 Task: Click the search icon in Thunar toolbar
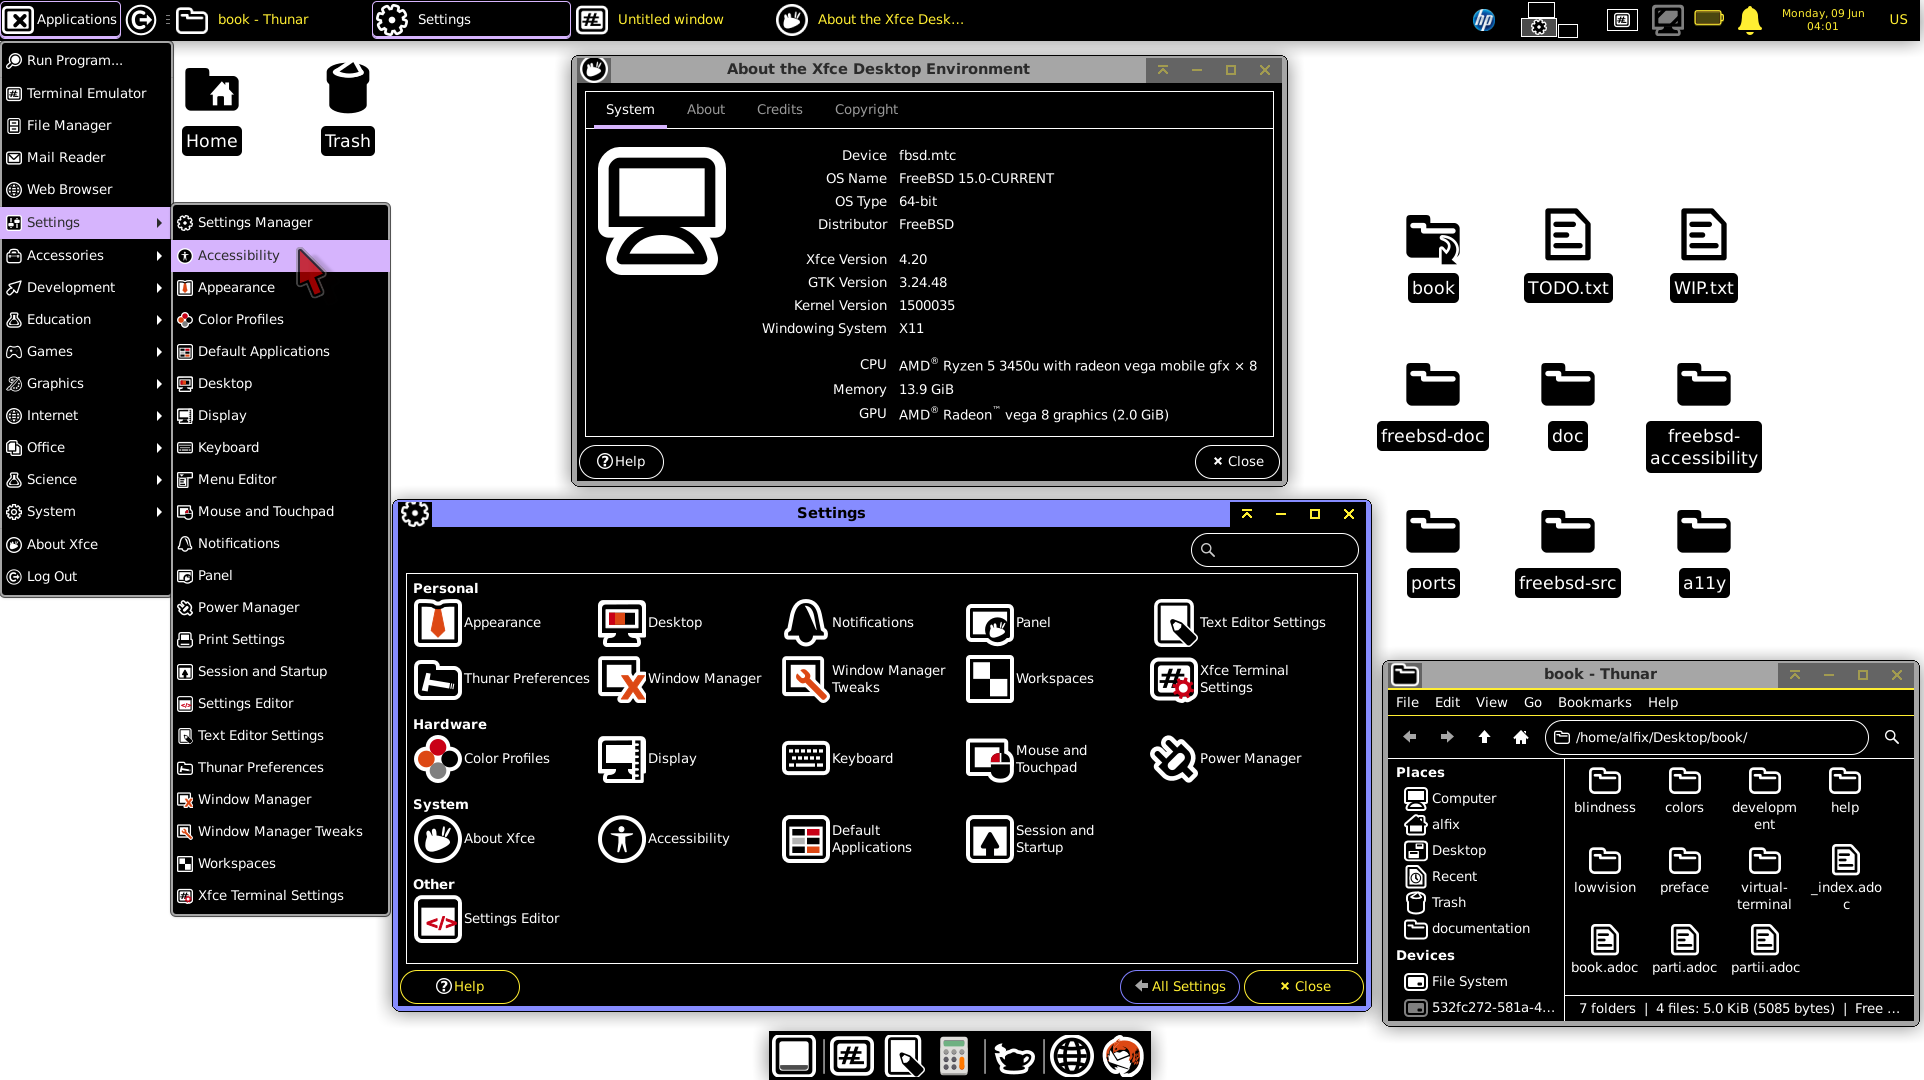(1892, 737)
